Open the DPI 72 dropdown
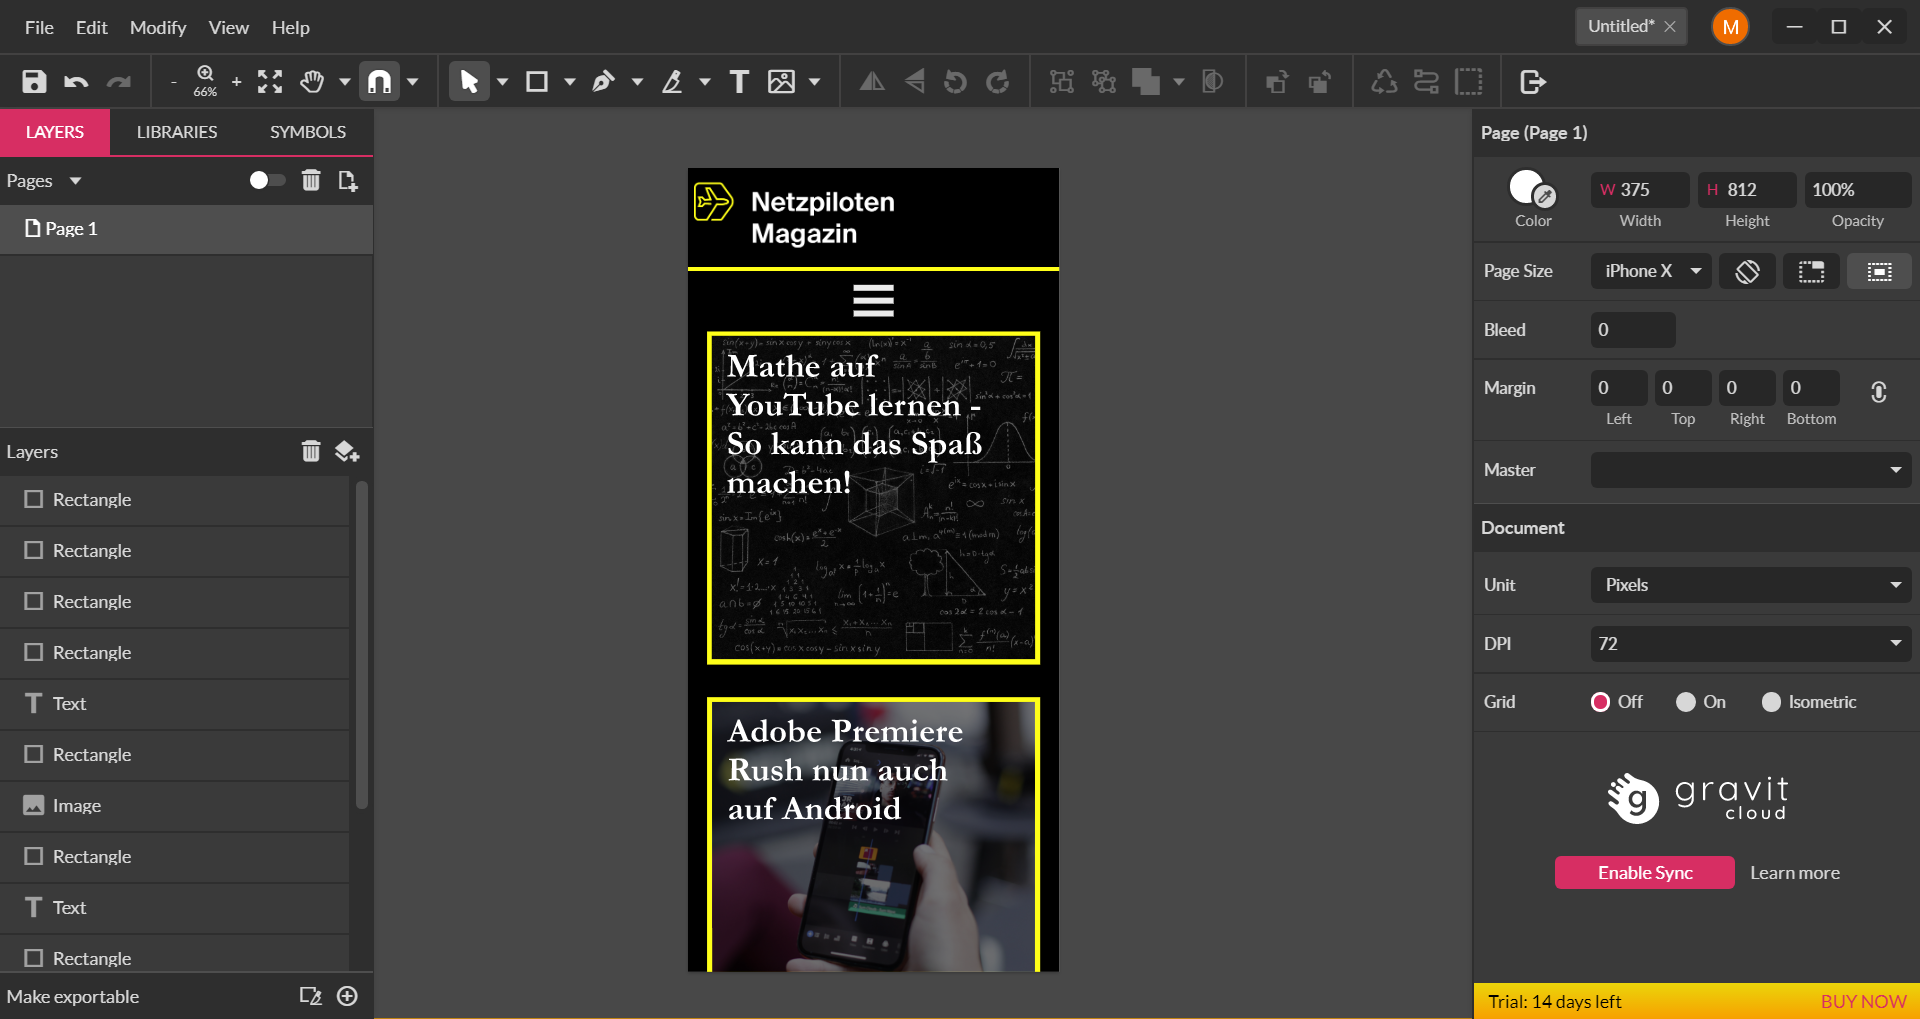 point(1751,644)
